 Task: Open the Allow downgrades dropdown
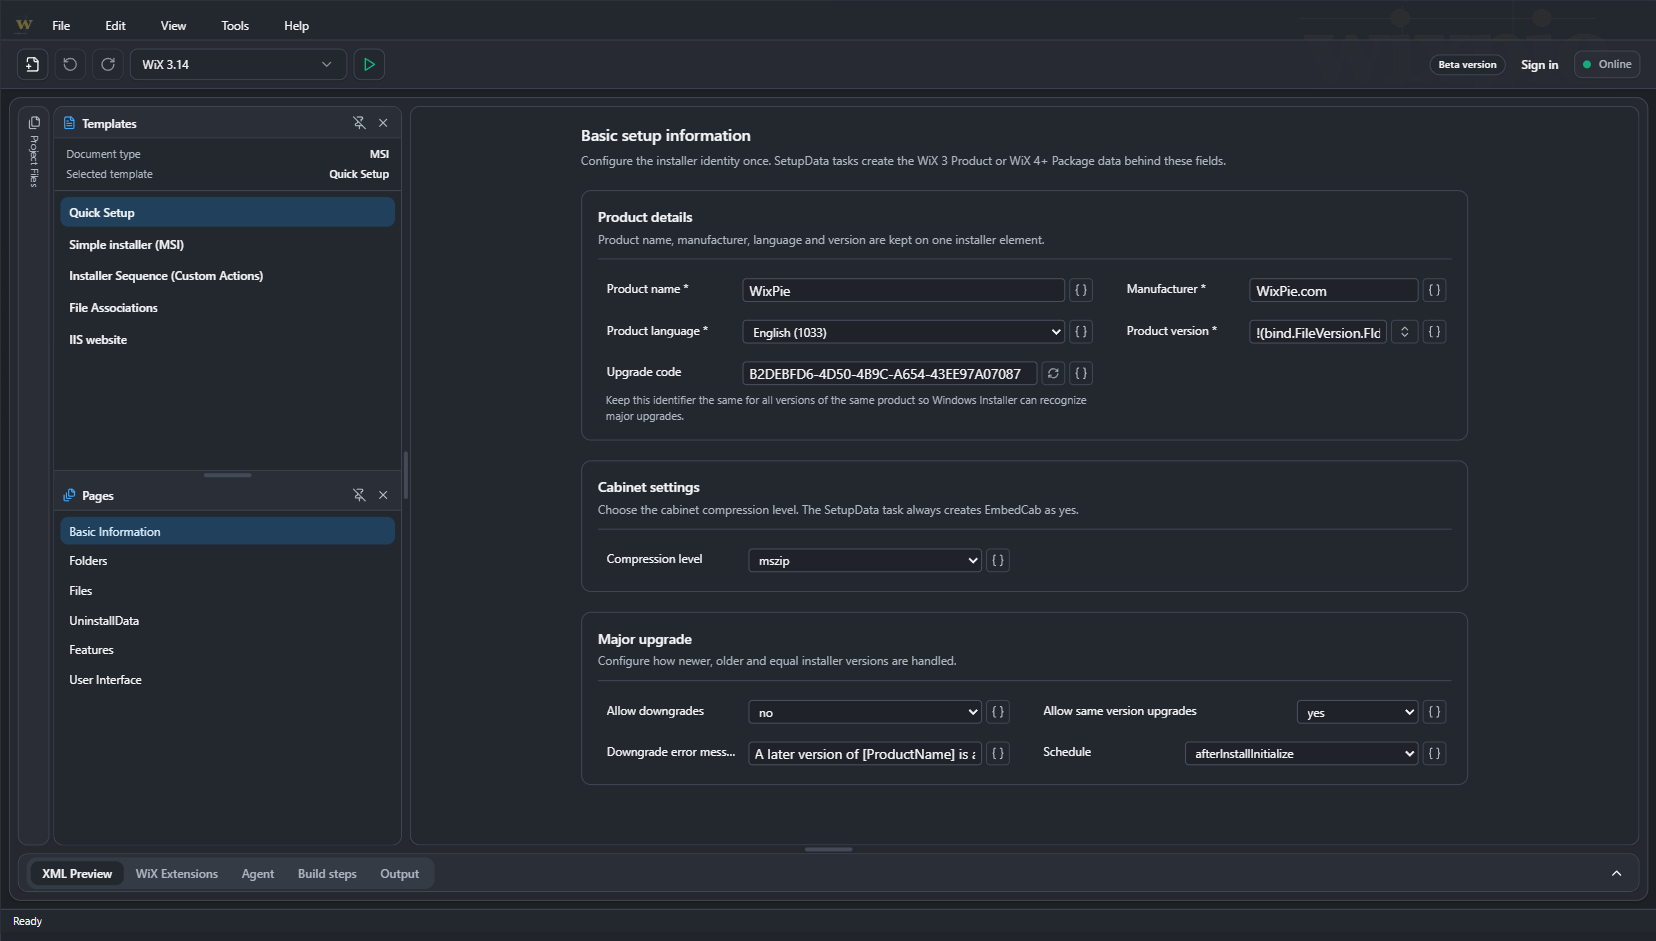click(x=865, y=712)
